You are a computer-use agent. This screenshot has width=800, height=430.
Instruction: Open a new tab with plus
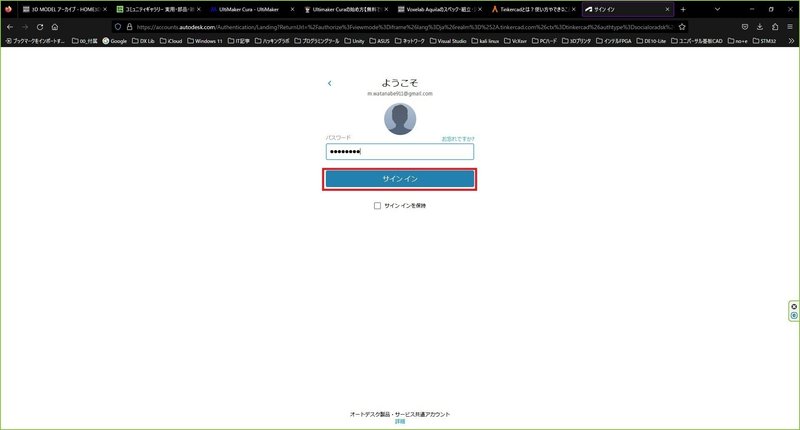coord(683,9)
